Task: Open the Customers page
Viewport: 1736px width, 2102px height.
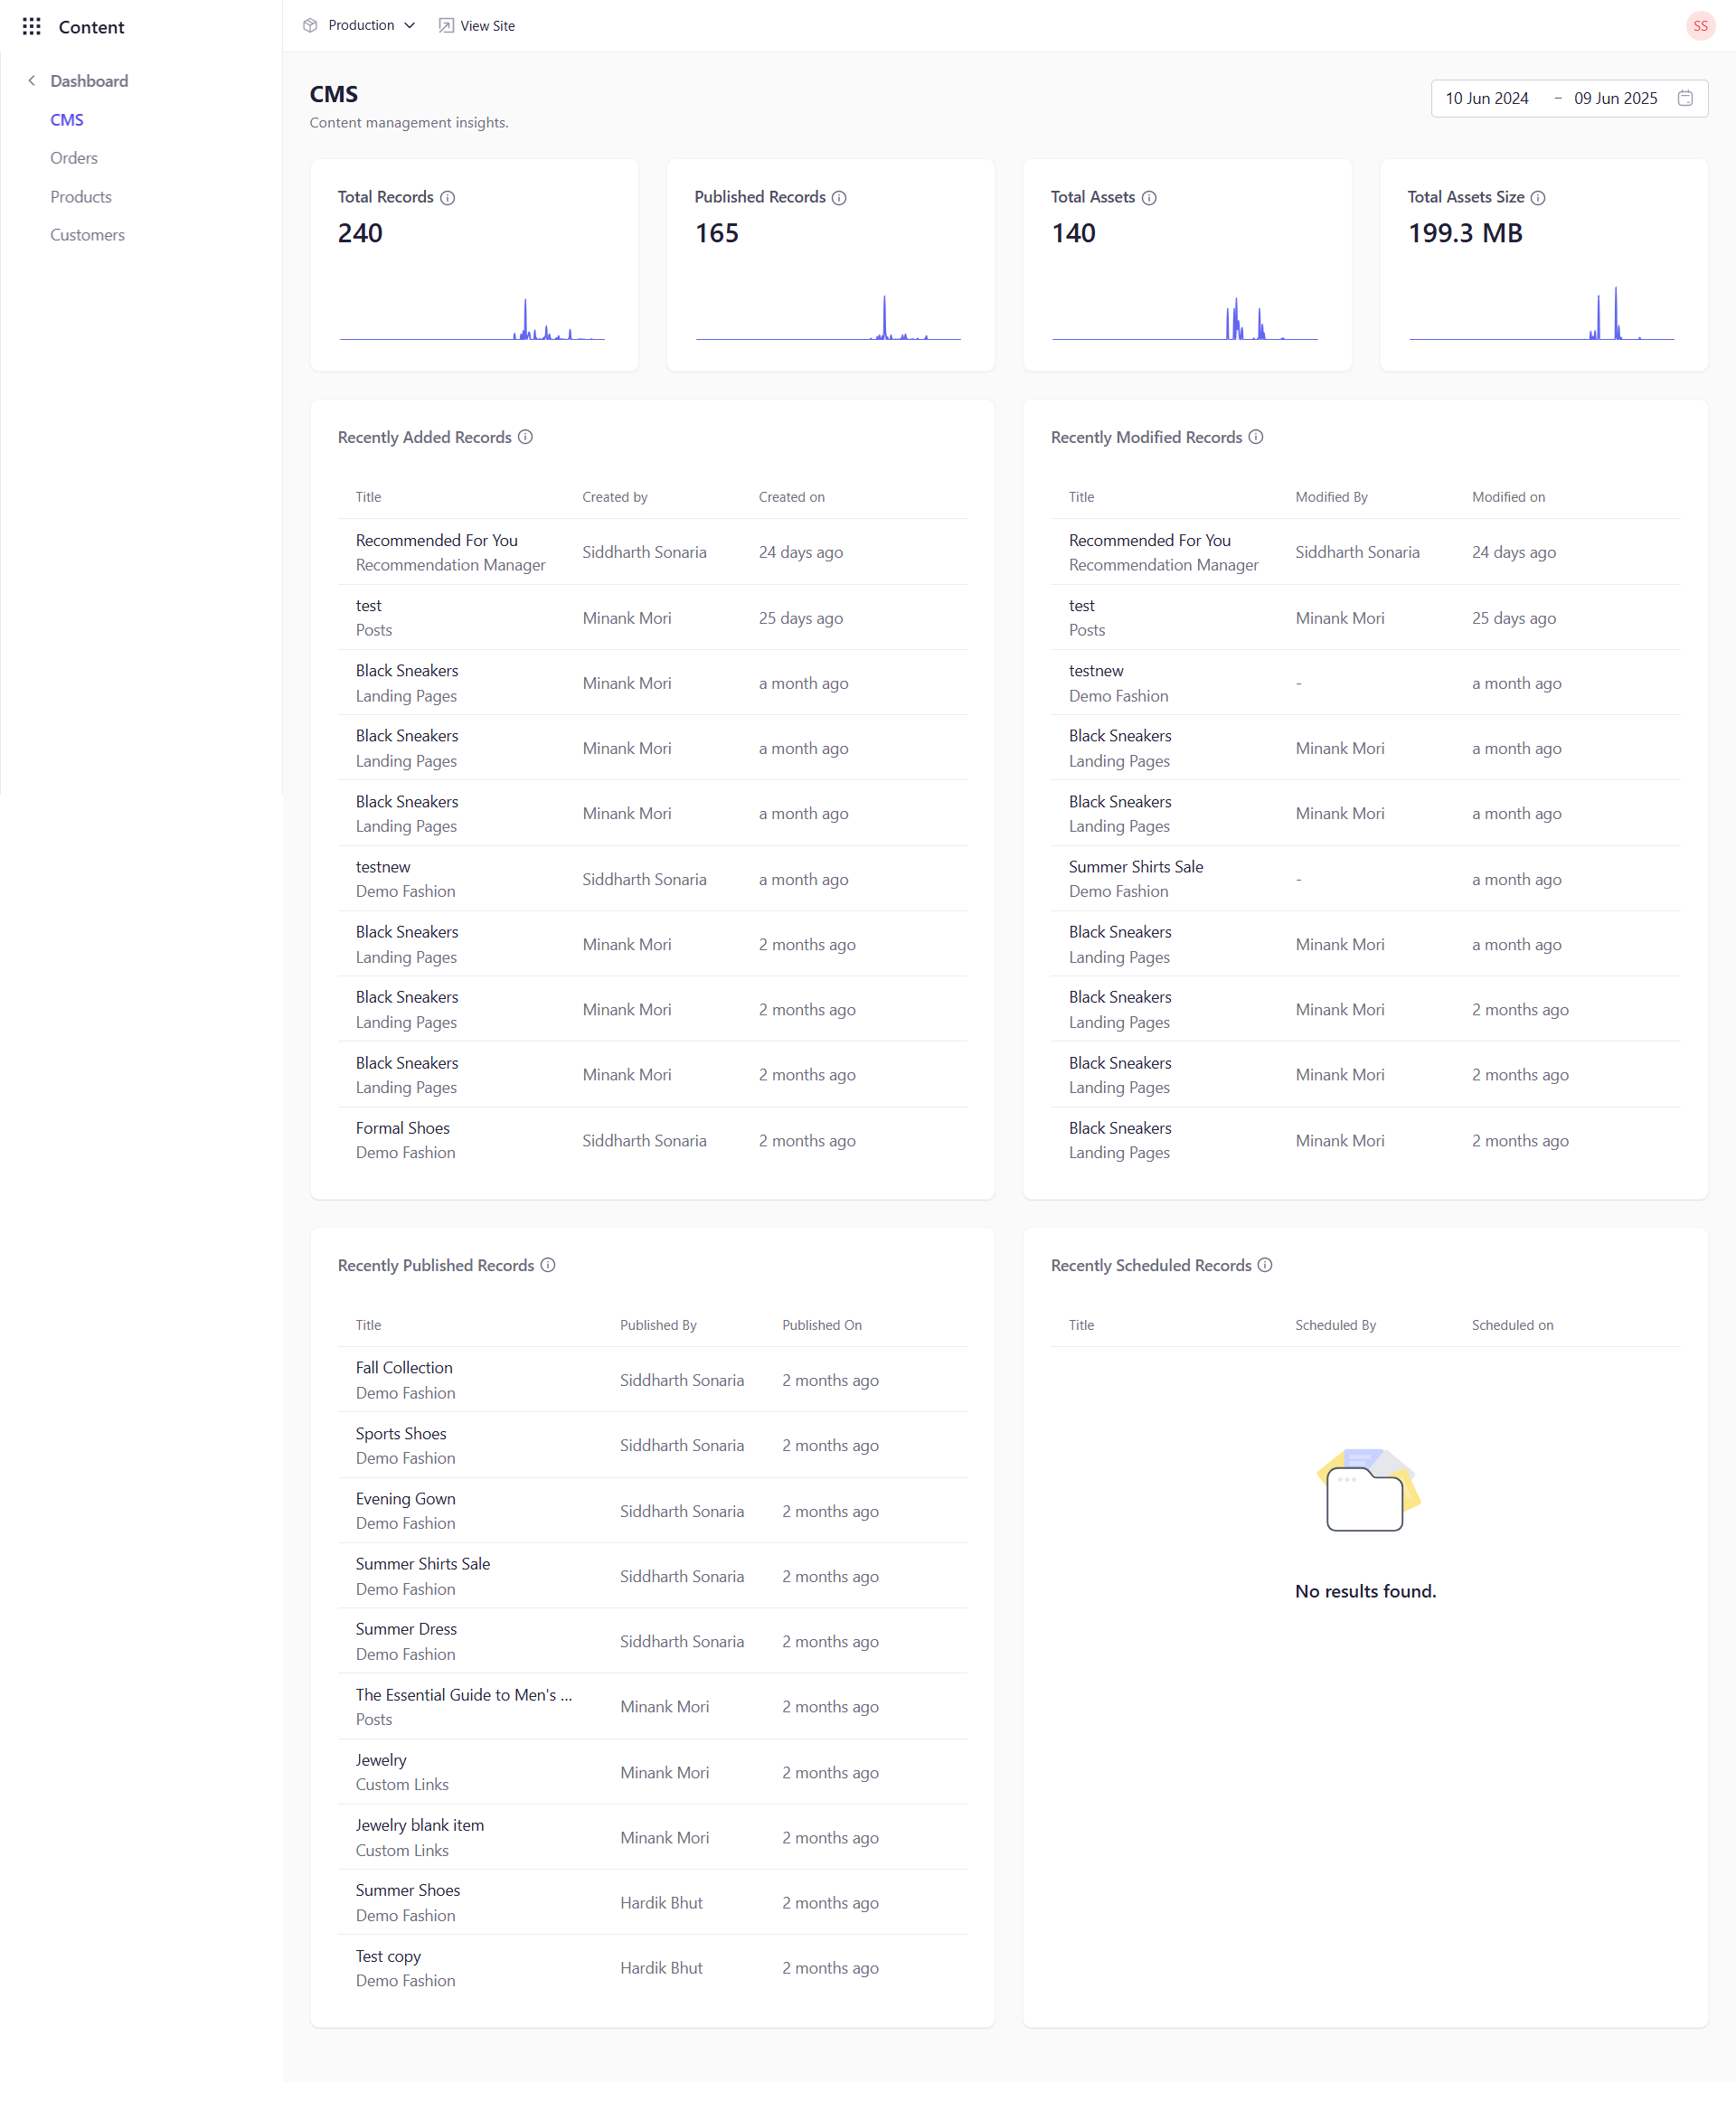Action: [87, 234]
